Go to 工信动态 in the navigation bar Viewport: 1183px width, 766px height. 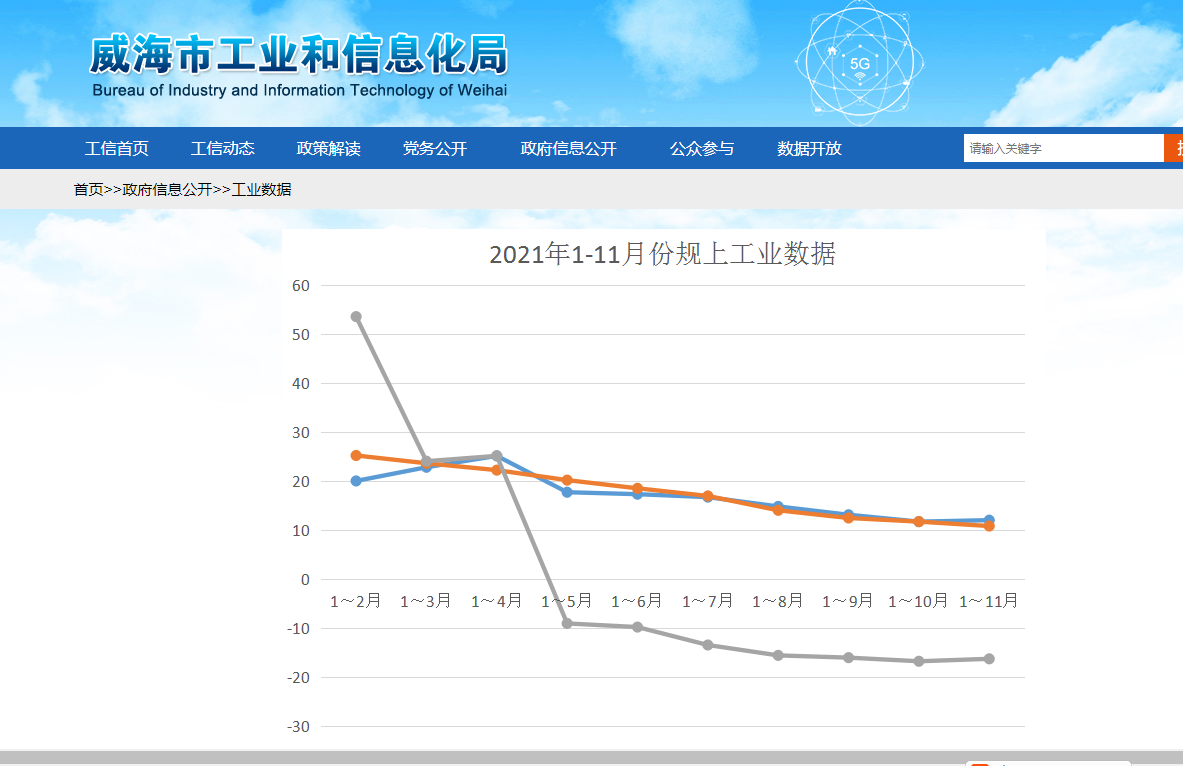(223, 148)
